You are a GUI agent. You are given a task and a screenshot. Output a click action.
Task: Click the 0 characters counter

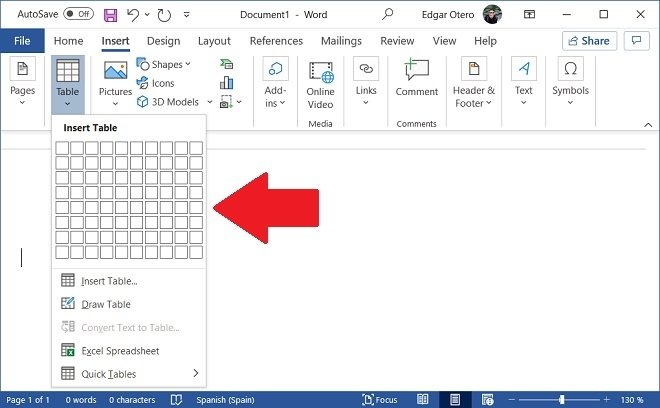132,400
